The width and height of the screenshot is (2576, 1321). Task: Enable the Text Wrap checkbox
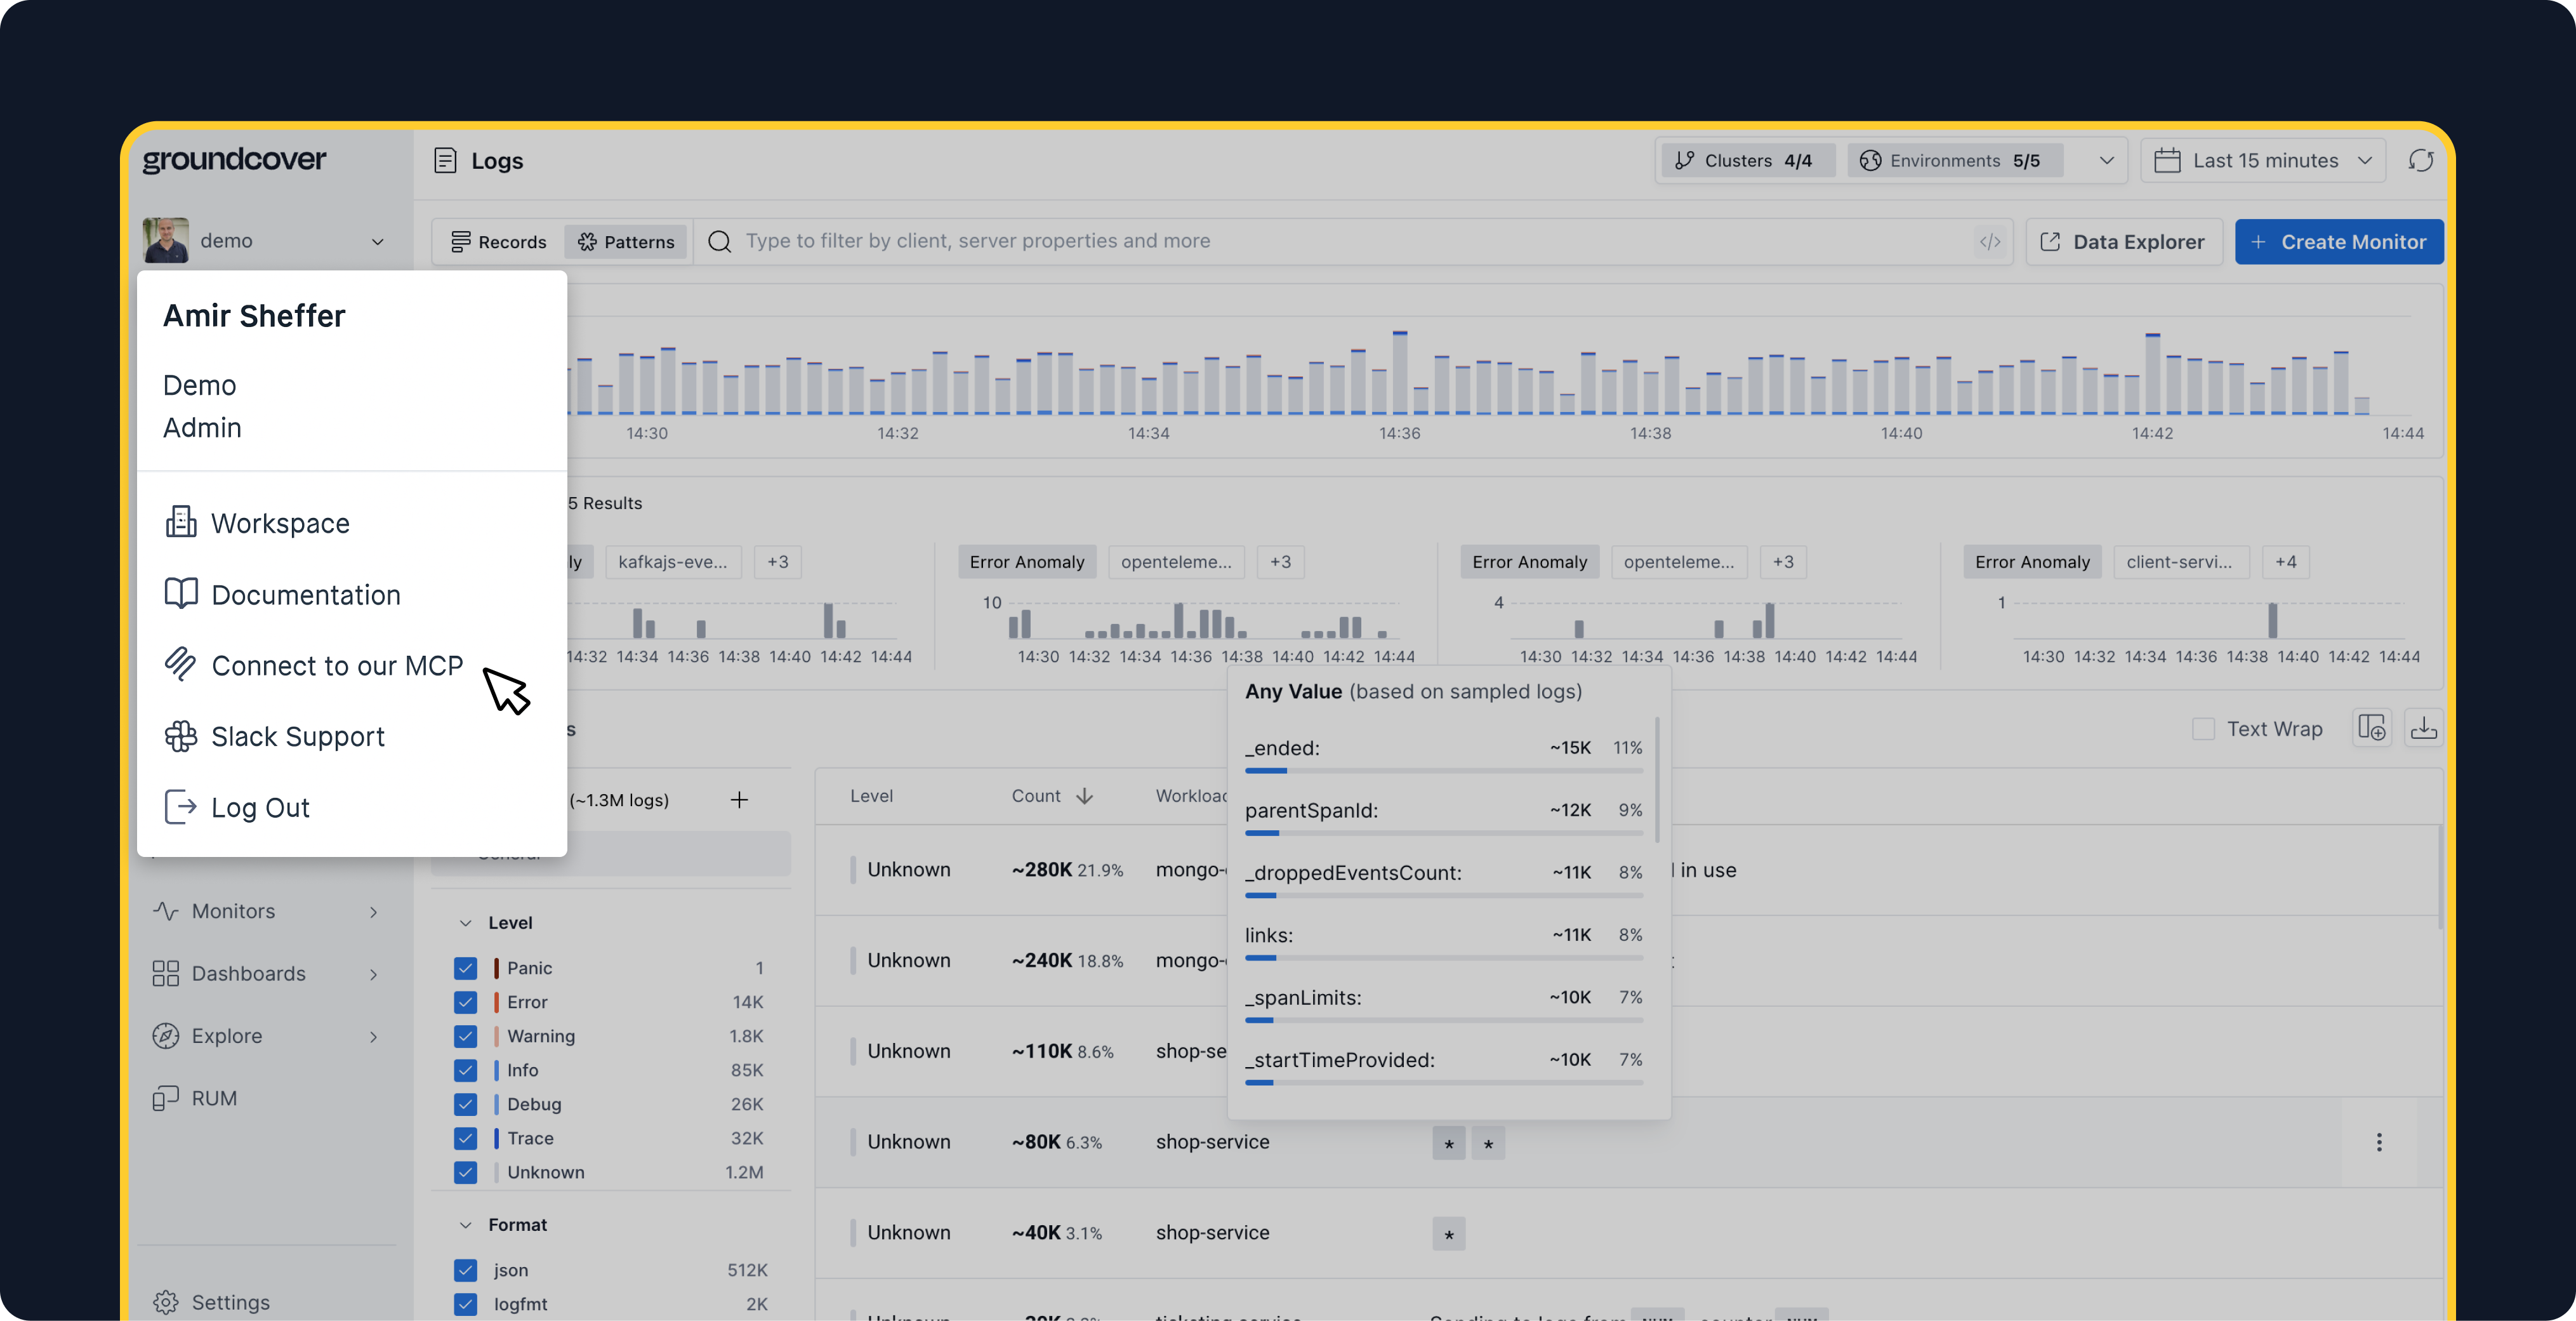pos(2203,729)
